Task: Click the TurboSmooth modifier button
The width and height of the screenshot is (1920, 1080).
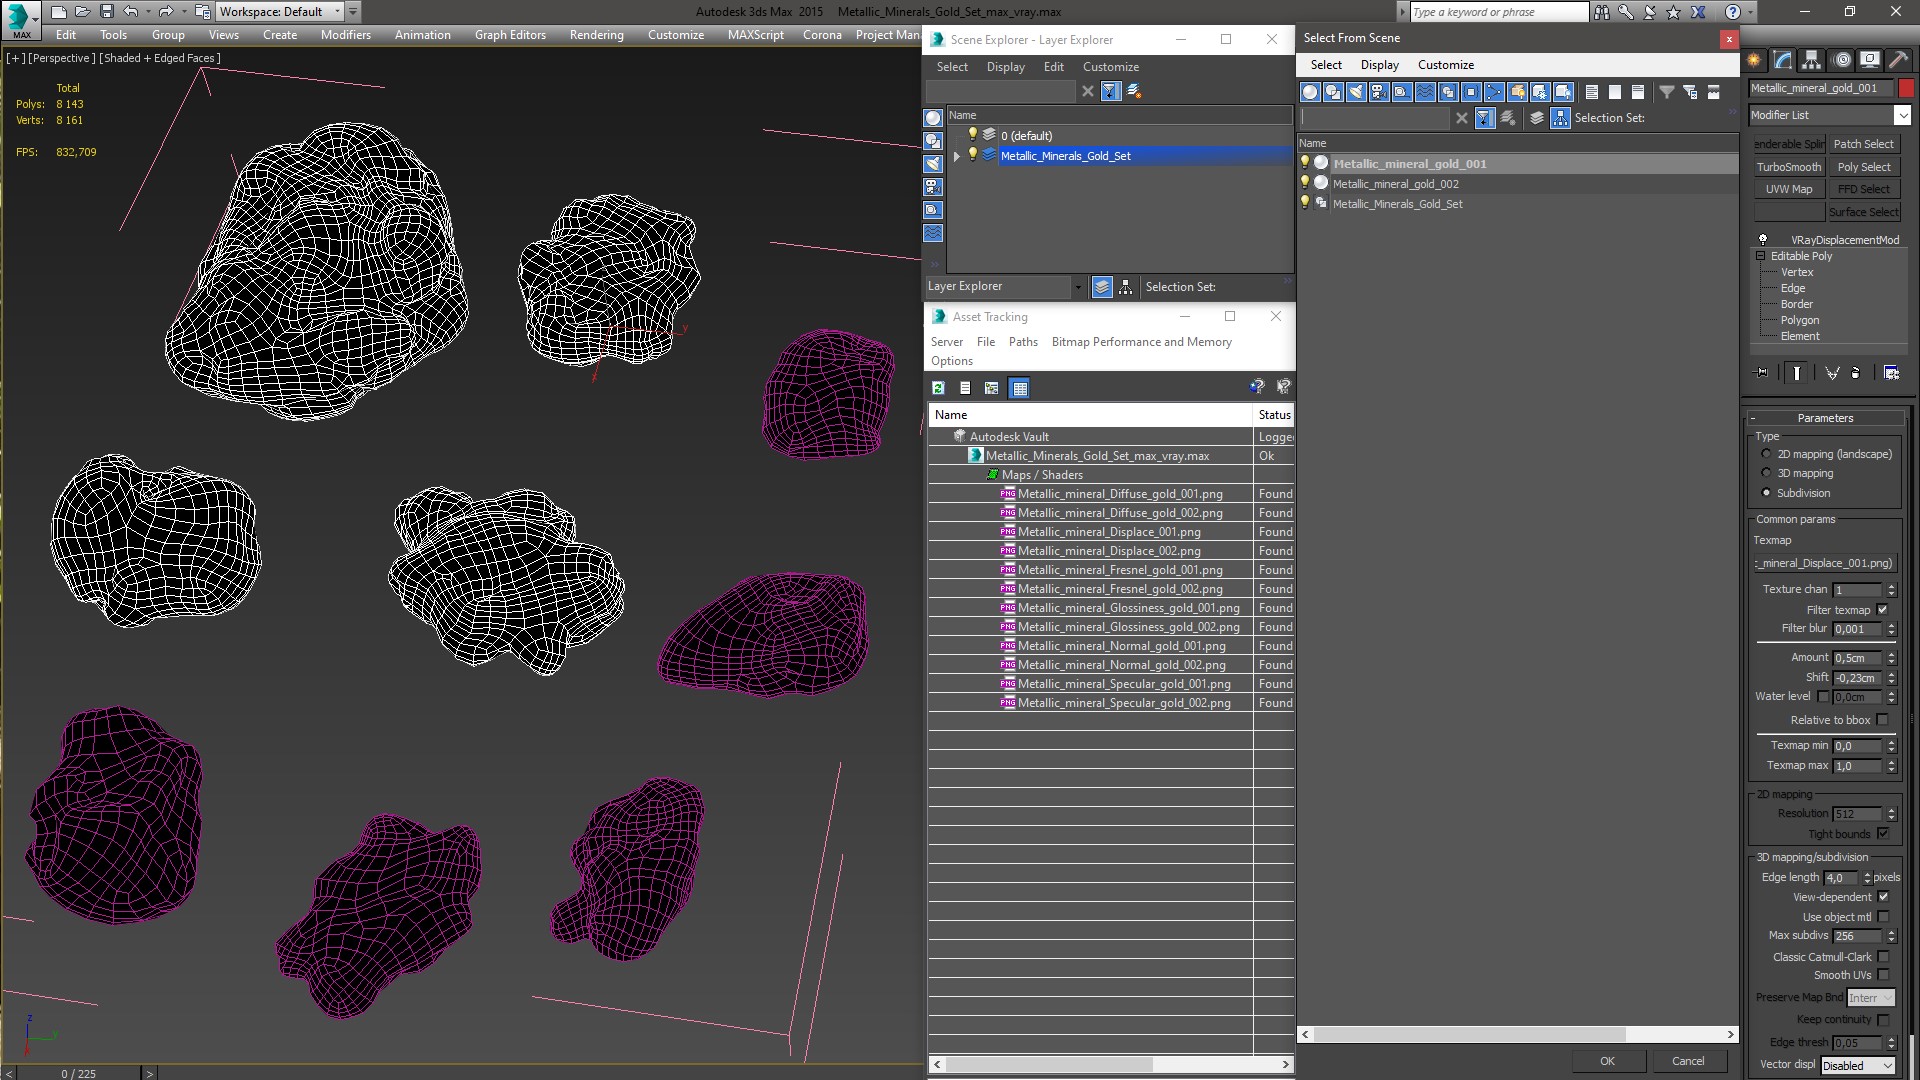Action: coord(1789,167)
